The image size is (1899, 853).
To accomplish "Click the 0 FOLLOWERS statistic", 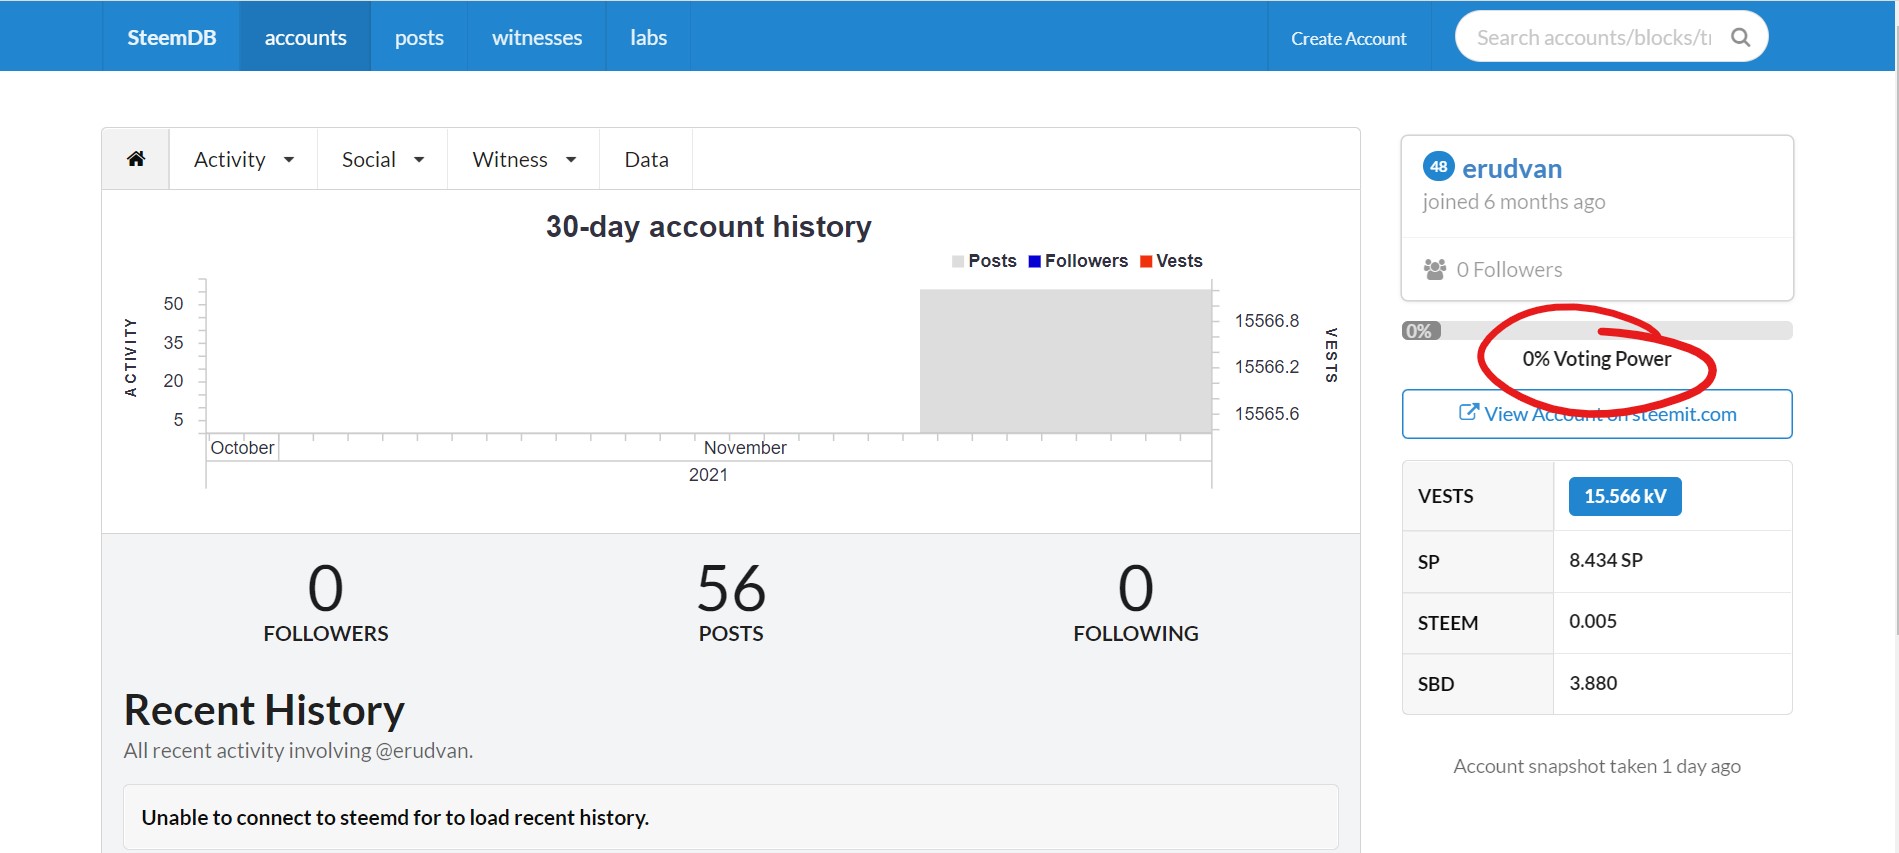I will point(326,601).
